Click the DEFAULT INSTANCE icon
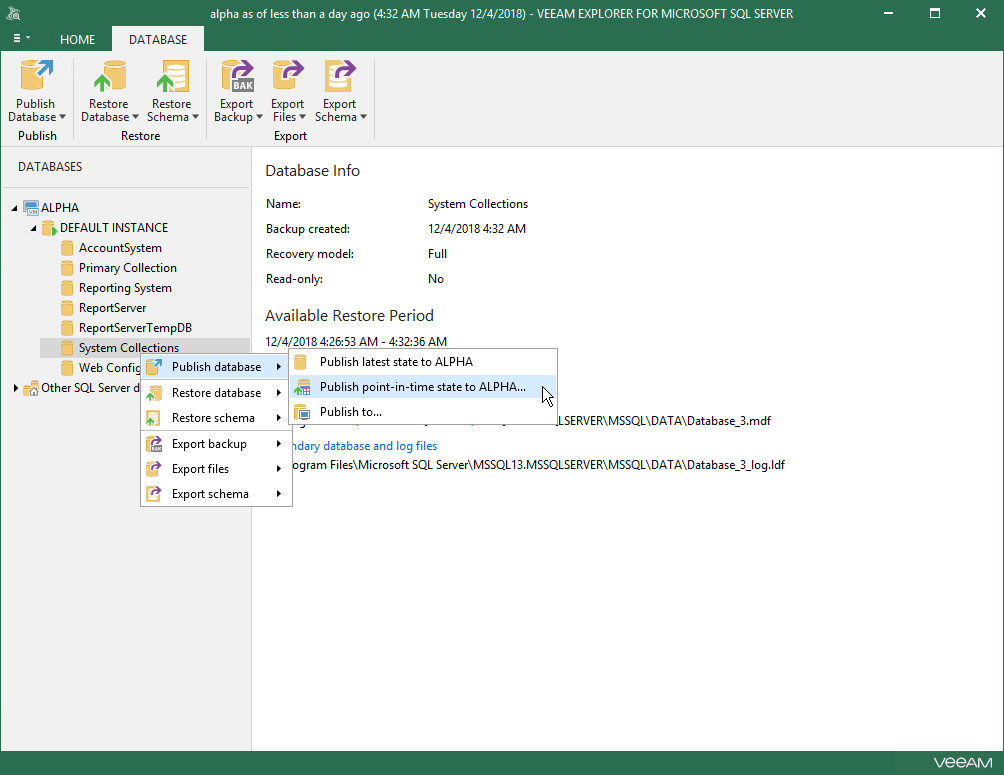Image resolution: width=1004 pixels, height=775 pixels. [49, 228]
